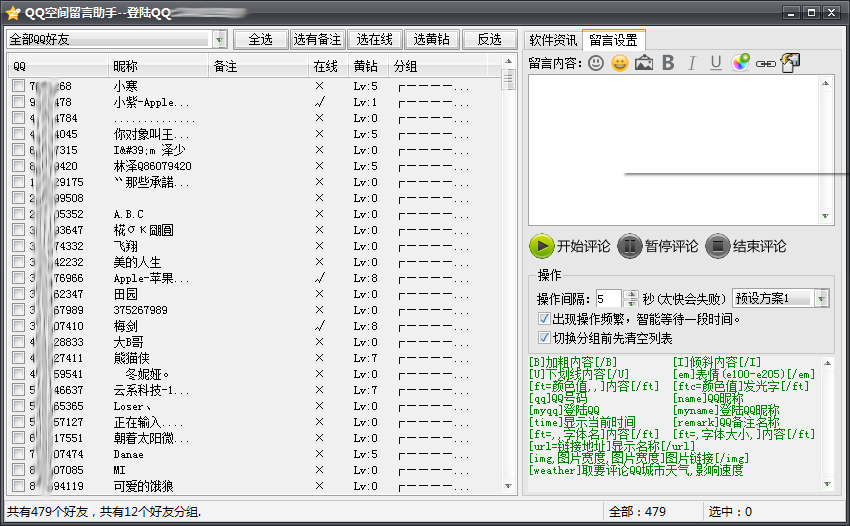Sort by the 在线 column header
This screenshot has width=850, height=526.
[x=329, y=66]
